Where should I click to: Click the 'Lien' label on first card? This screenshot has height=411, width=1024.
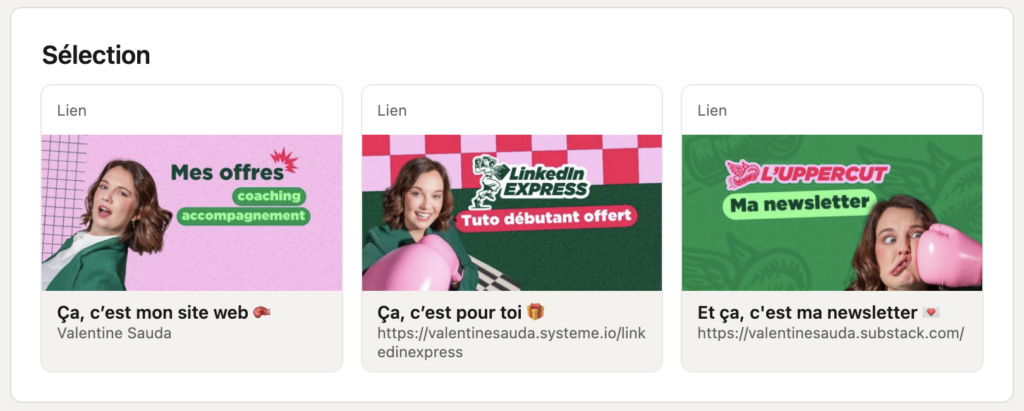pyautogui.click(x=72, y=110)
